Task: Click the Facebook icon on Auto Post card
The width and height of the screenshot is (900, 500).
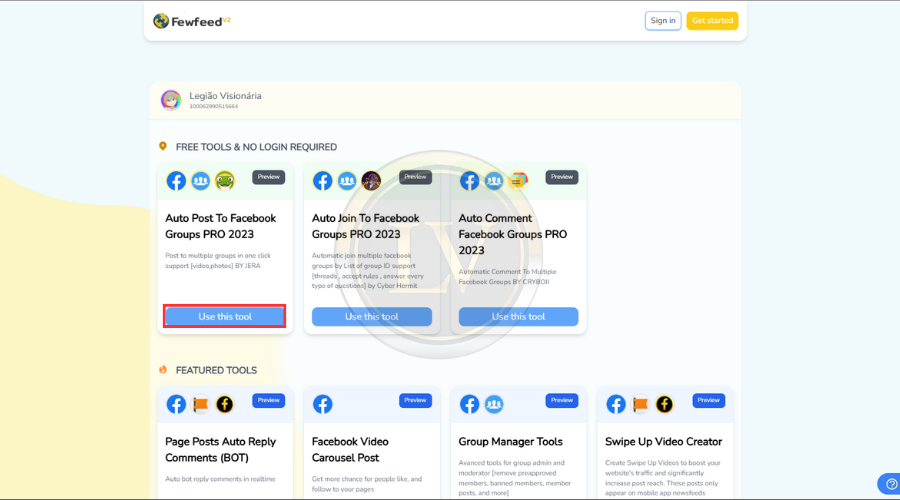Action: (176, 181)
